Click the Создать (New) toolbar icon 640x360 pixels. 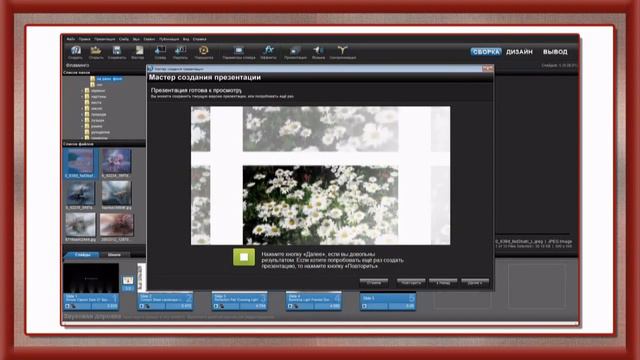[x=76, y=52]
